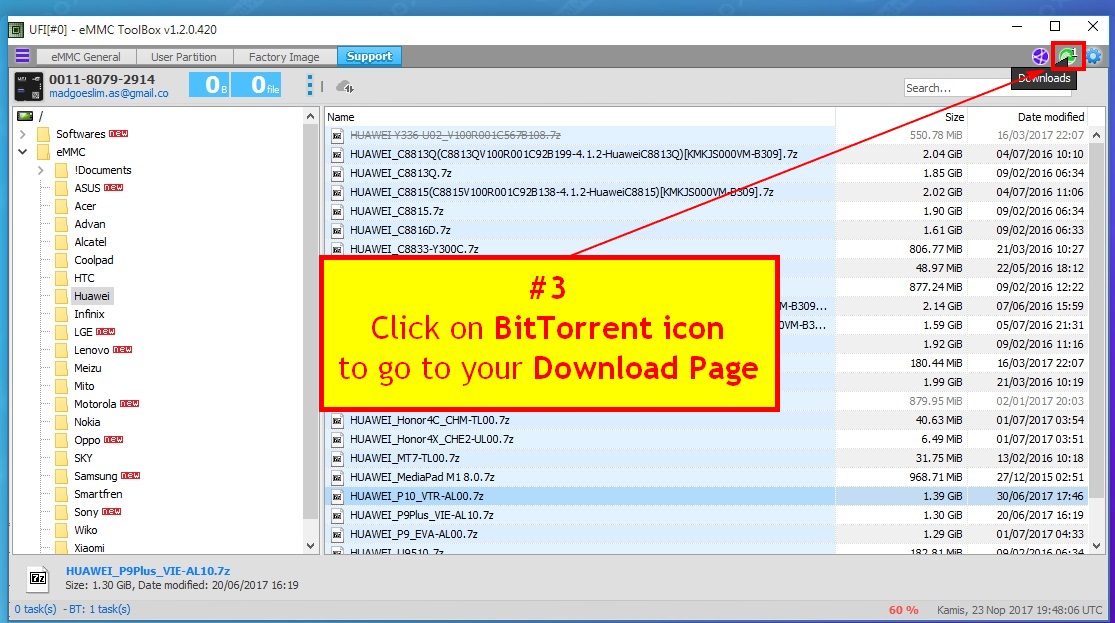Click file list scroll down arrow
1115x623 pixels.
coord(1097,545)
